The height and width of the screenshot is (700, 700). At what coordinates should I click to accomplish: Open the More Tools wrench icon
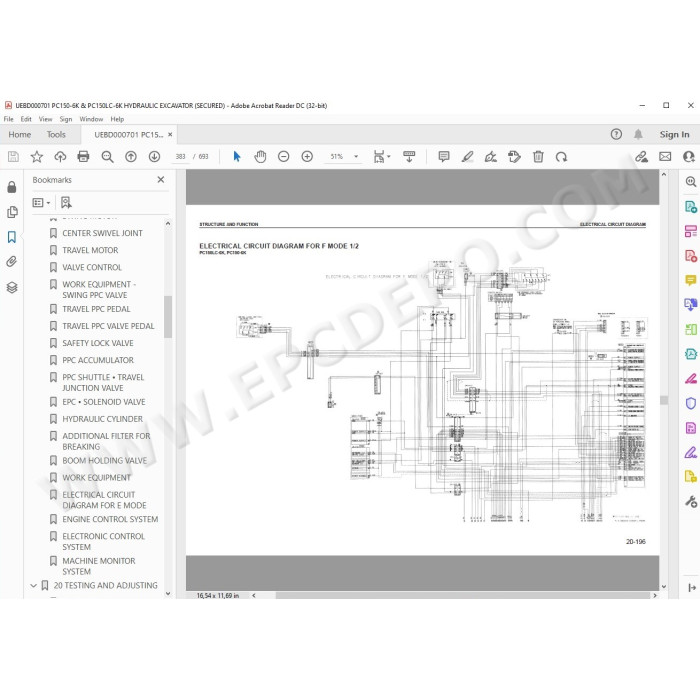point(691,502)
